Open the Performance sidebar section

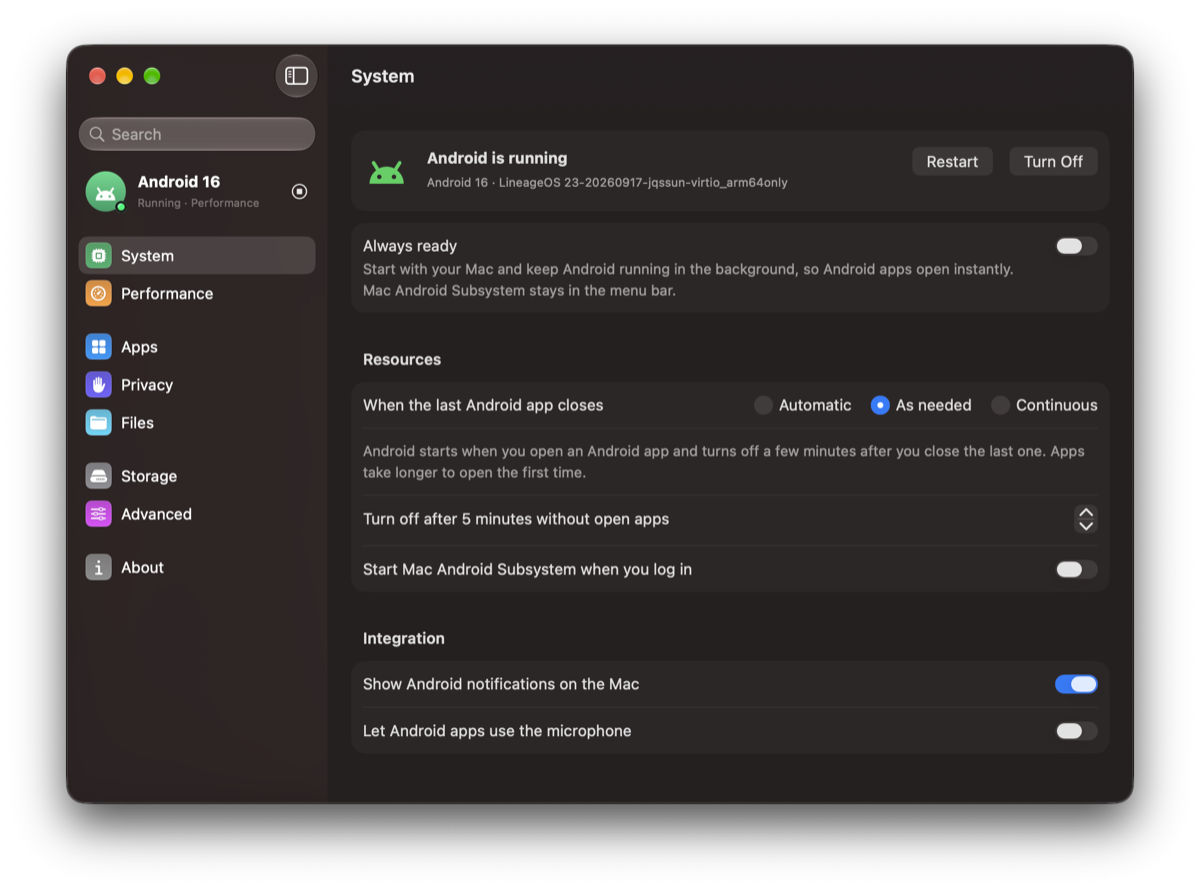[197, 293]
